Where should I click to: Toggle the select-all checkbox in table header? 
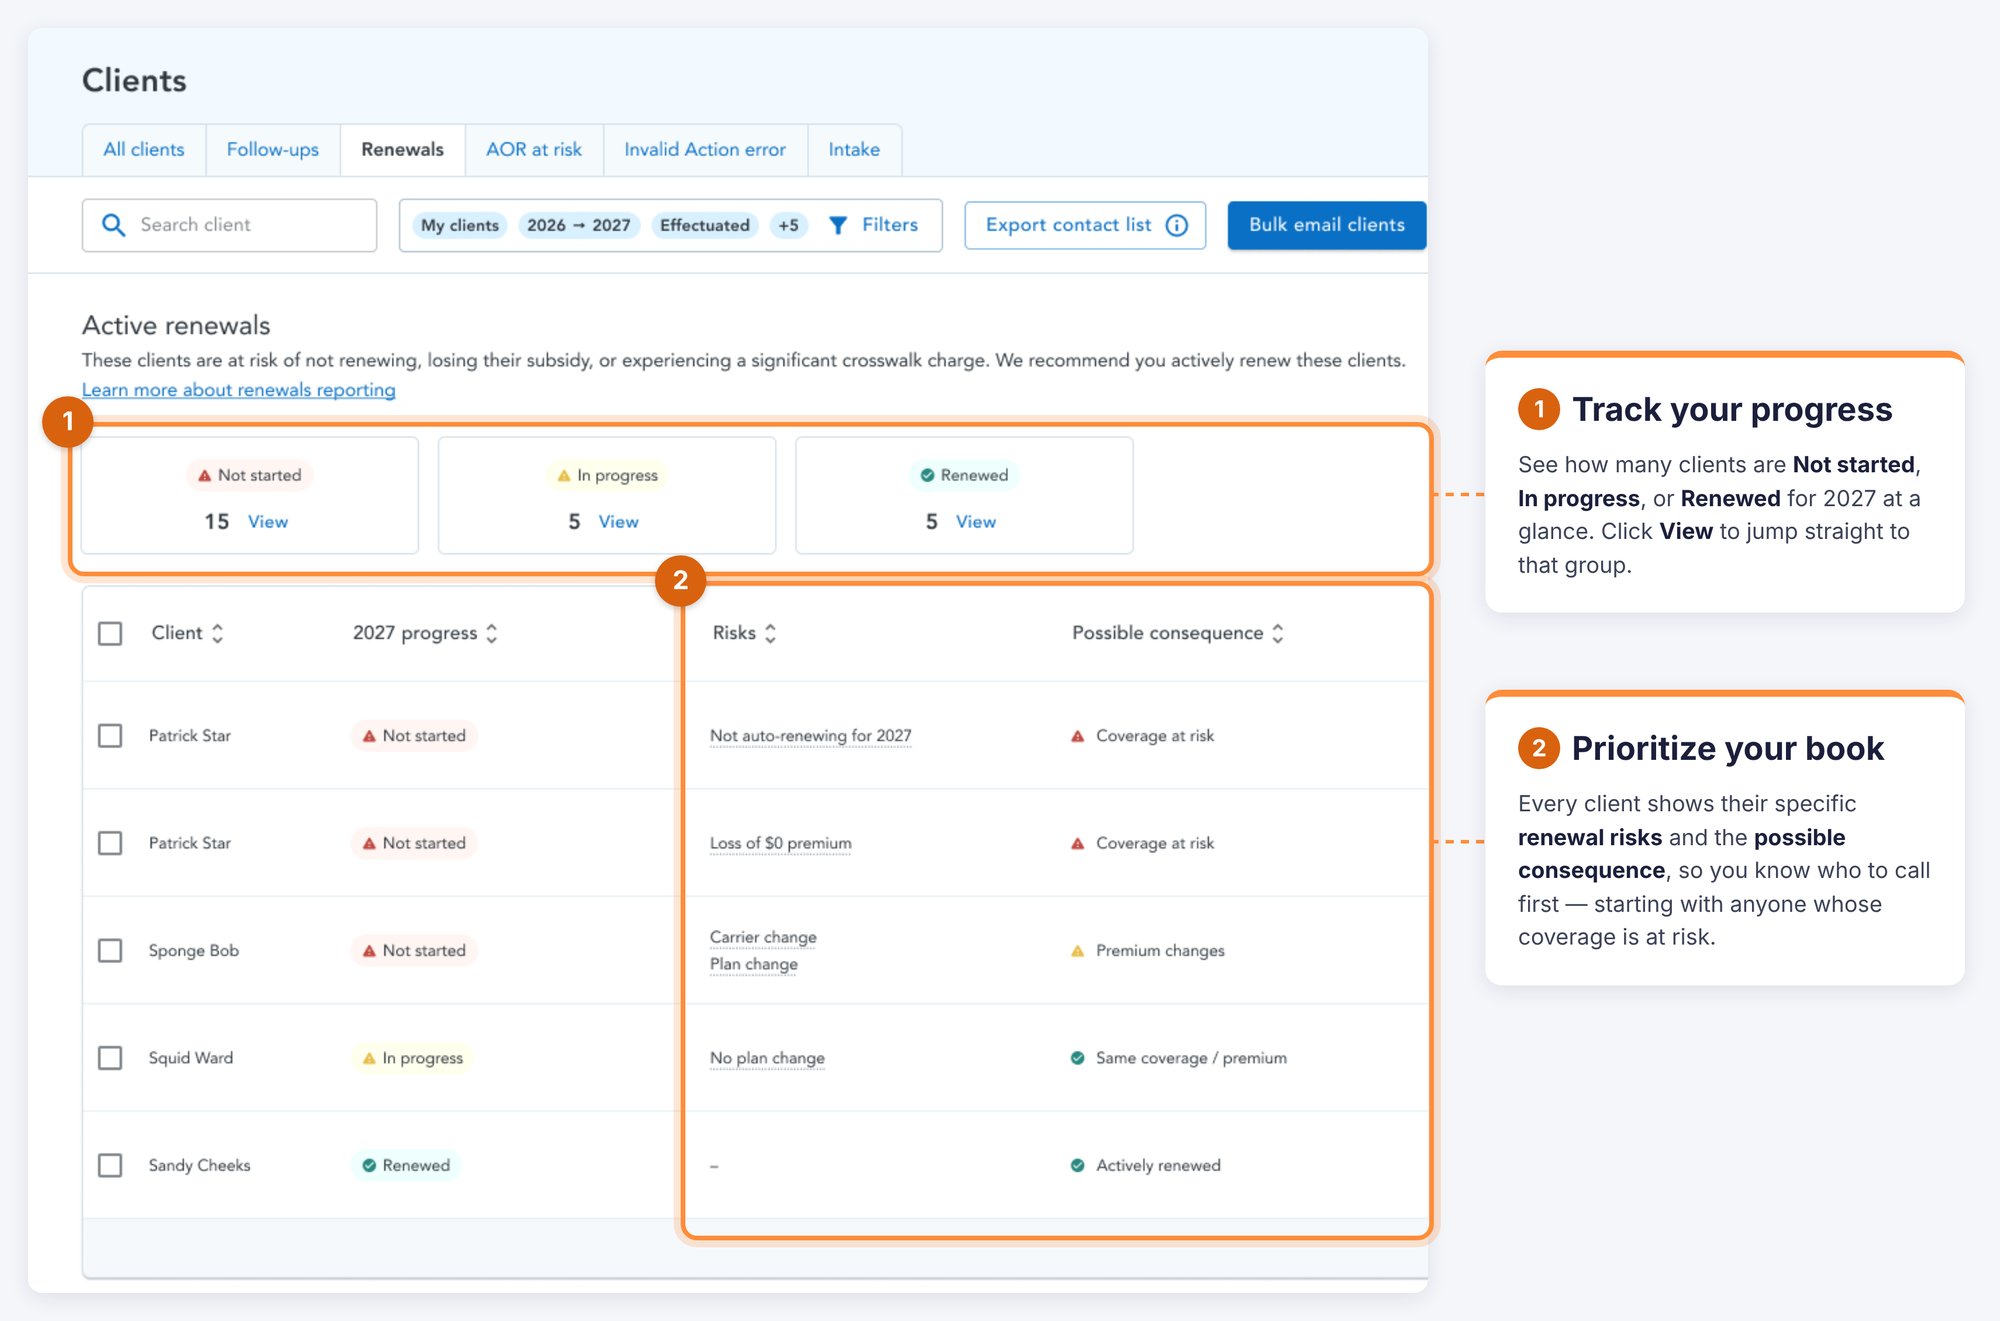110,633
